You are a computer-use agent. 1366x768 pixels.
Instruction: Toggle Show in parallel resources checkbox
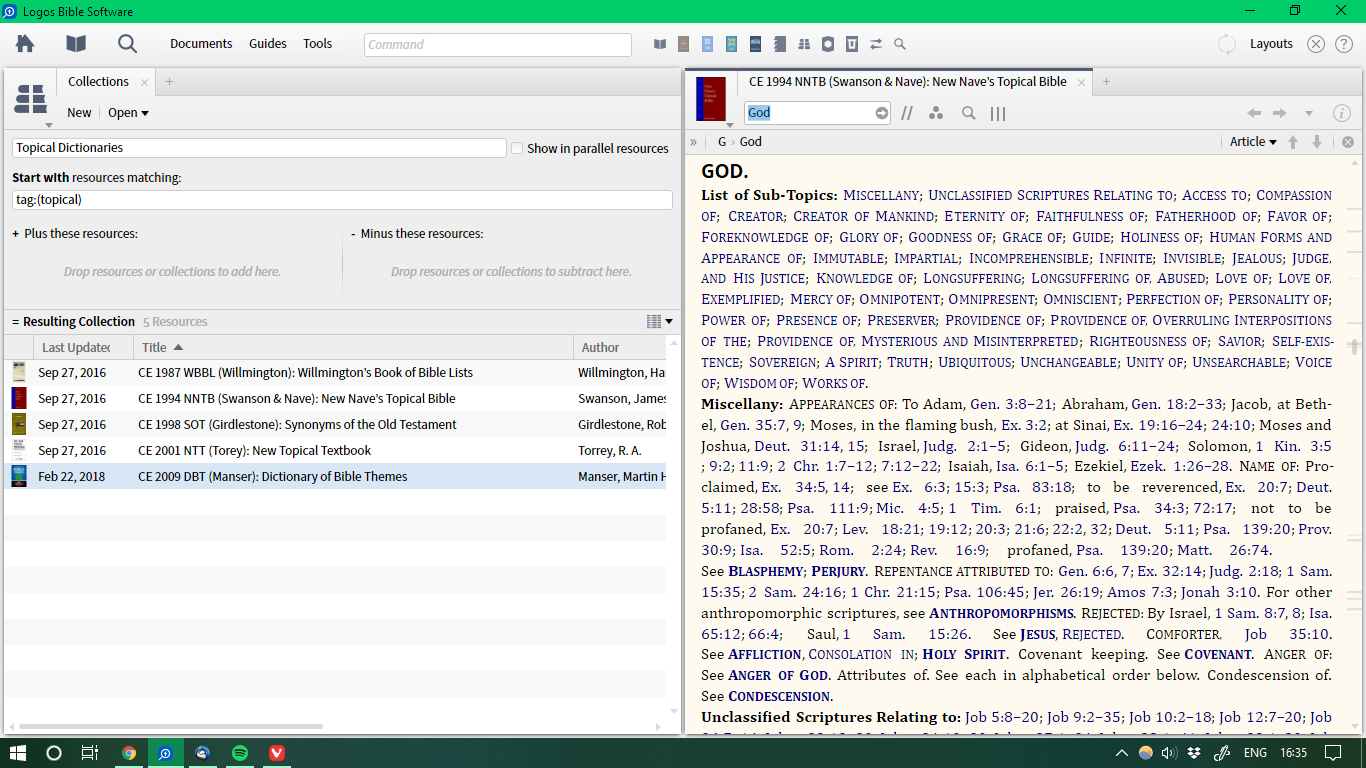click(517, 148)
